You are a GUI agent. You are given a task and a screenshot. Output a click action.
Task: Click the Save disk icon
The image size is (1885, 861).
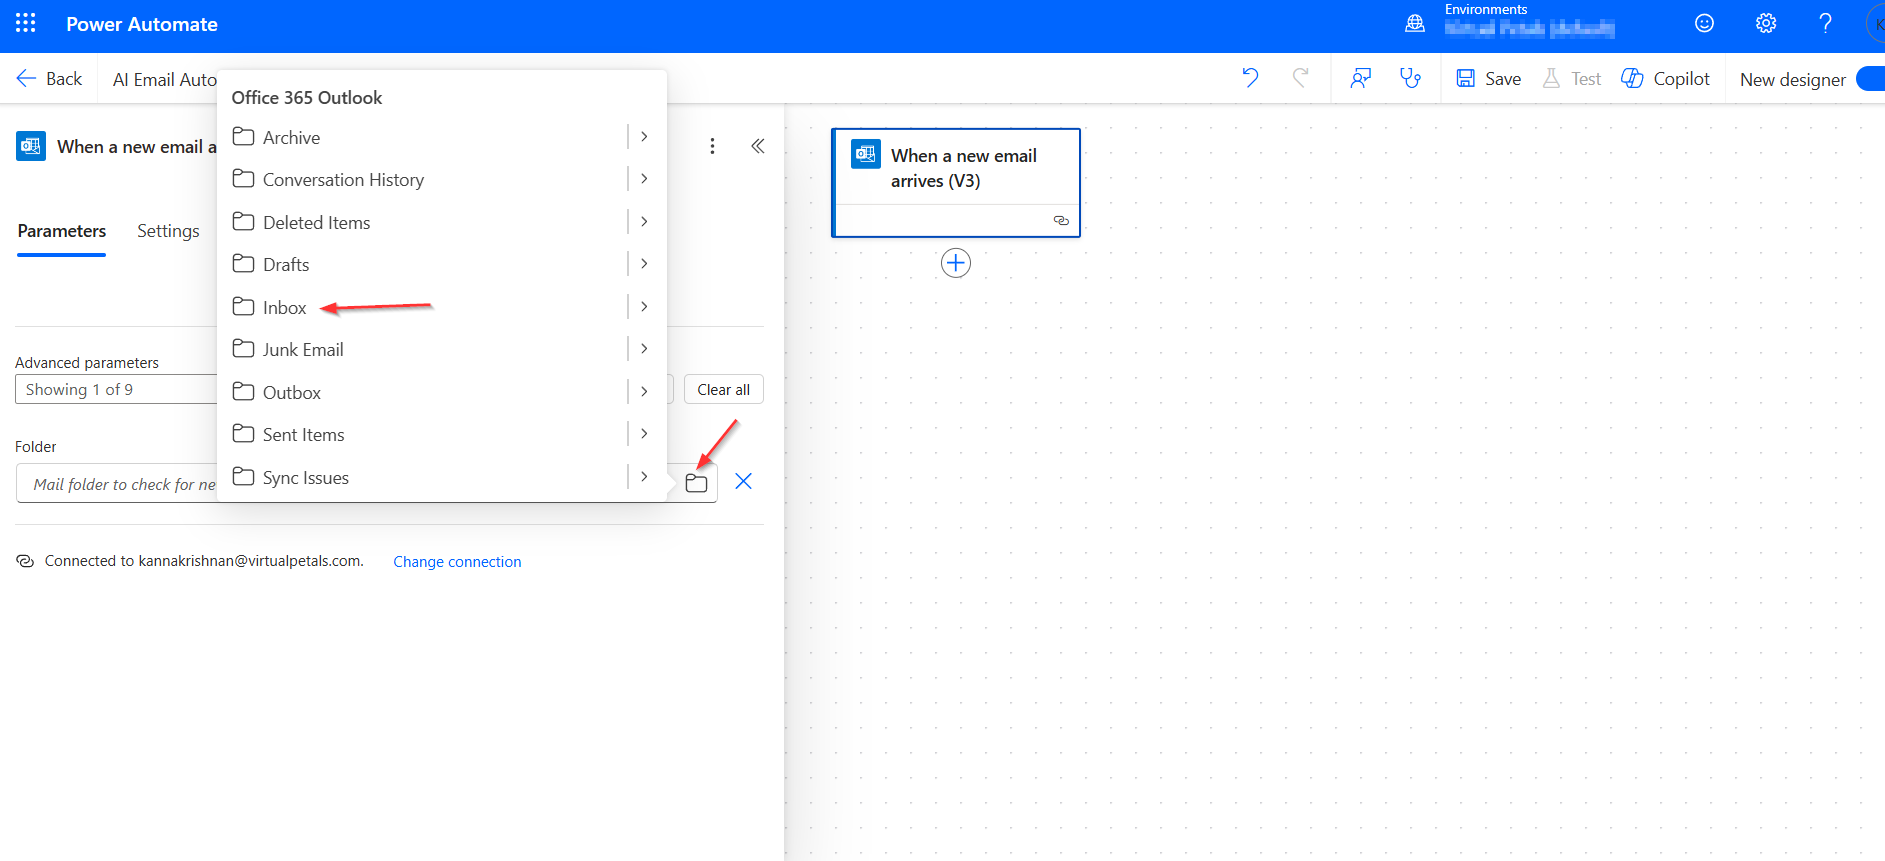(x=1465, y=78)
